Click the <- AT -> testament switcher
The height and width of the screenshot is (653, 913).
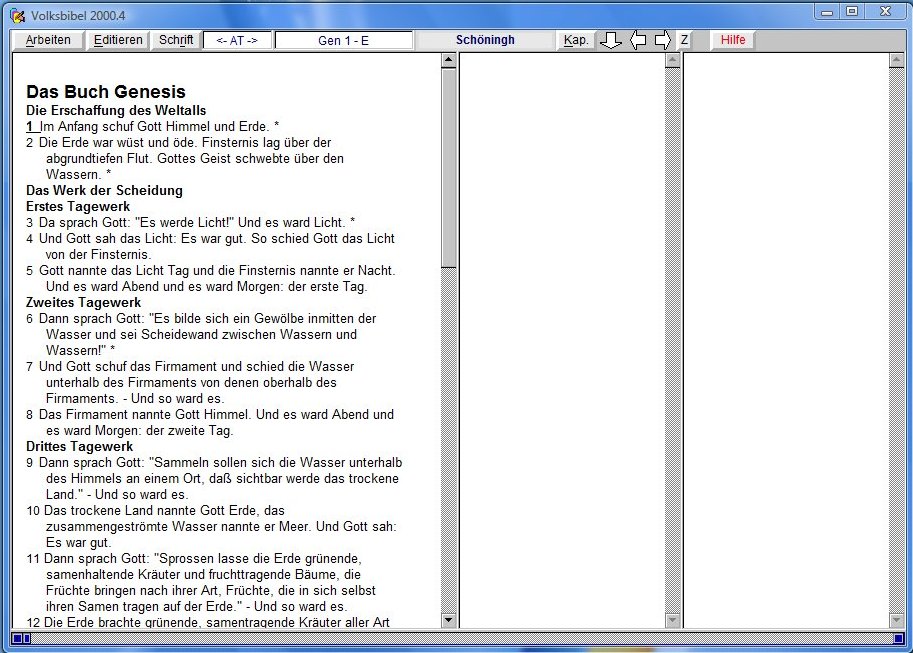click(237, 41)
